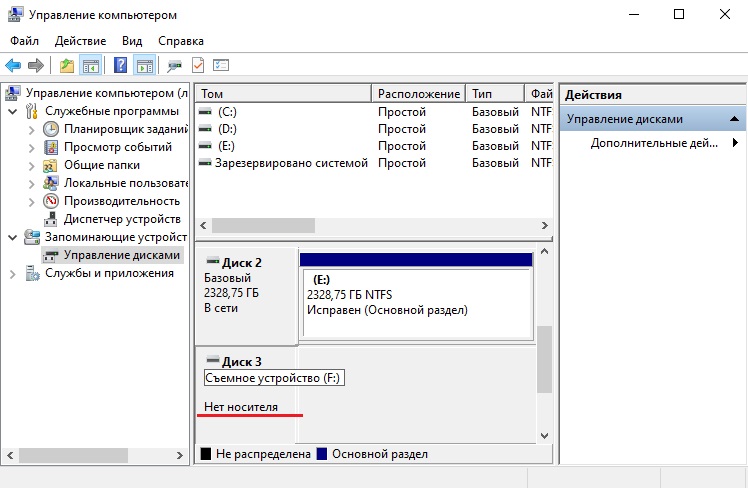This screenshot has height=488, width=748.
Task: Expand the Общие папки branch
Action: pos(31,166)
